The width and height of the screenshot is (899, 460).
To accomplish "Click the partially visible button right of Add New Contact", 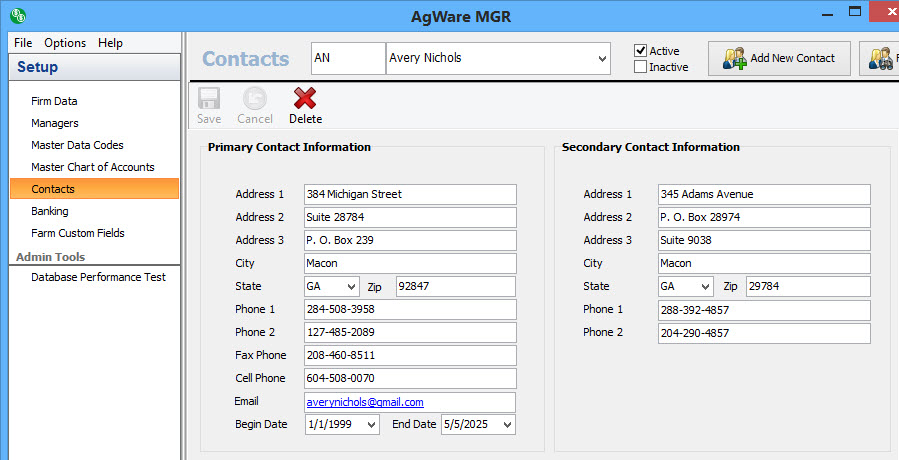I will pyautogui.click(x=880, y=58).
